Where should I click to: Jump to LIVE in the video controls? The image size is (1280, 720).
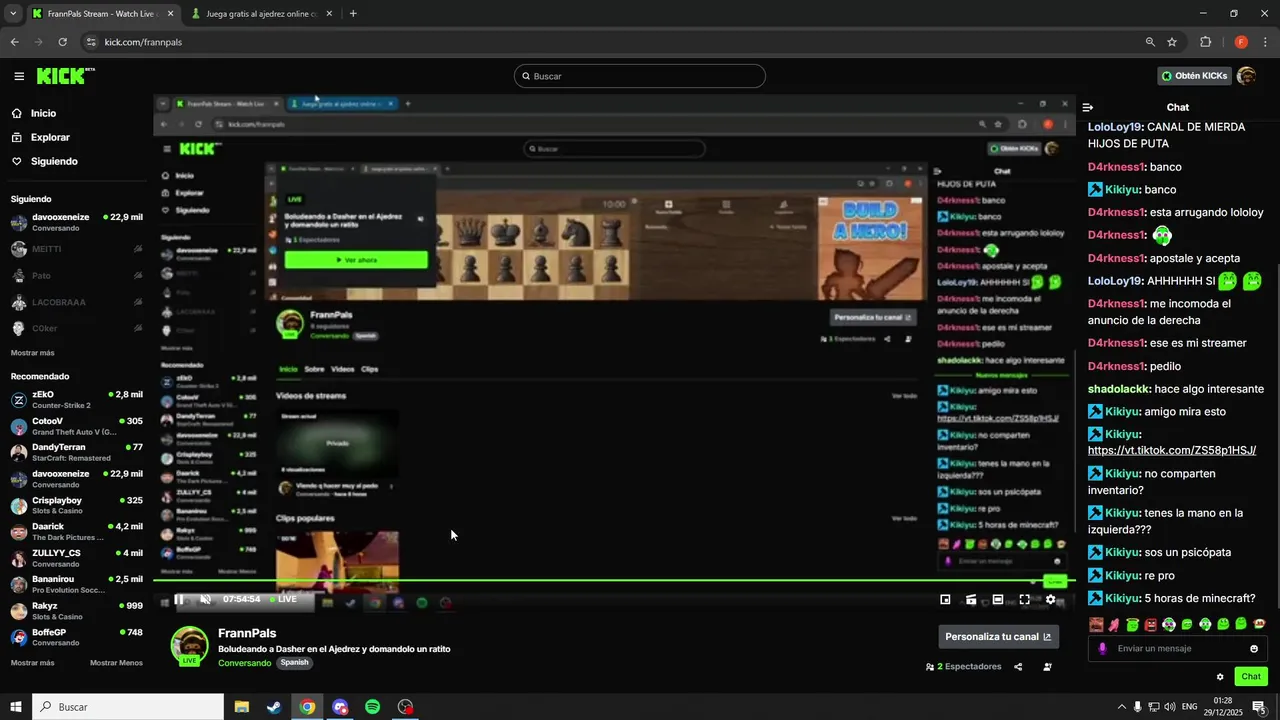283,600
